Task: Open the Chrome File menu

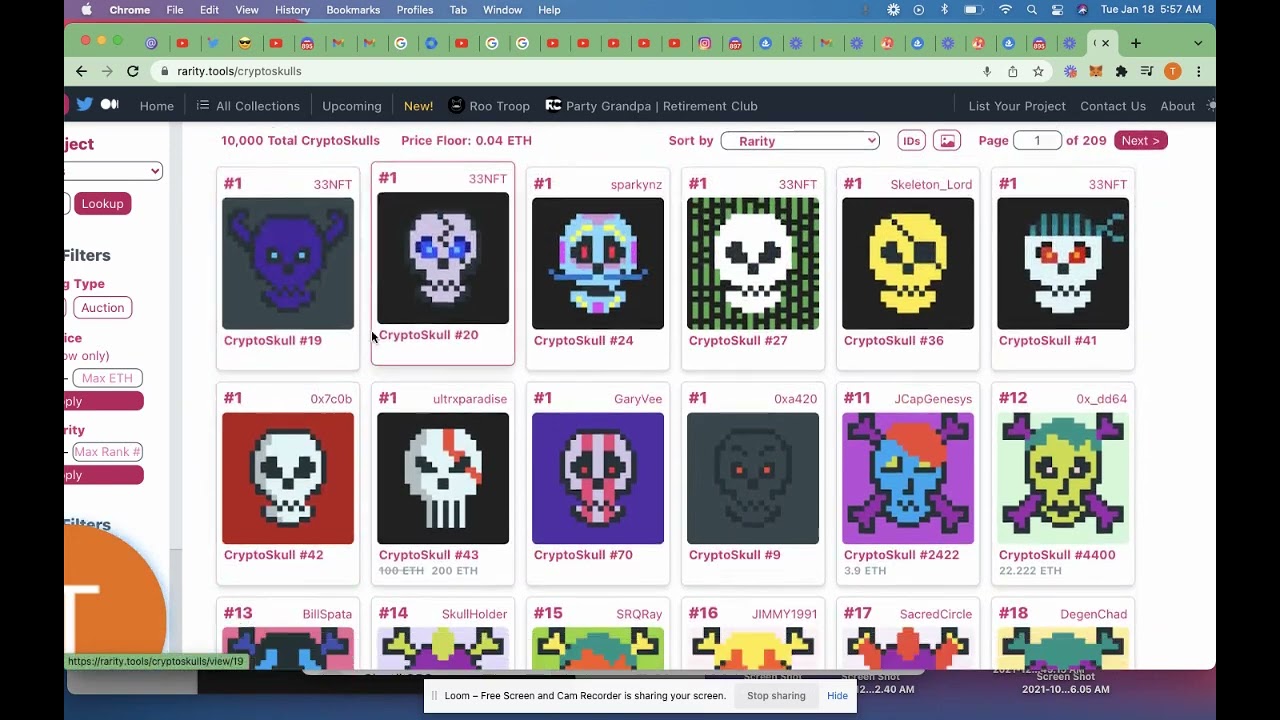Action: pyautogui.click(x=175, y=10)
